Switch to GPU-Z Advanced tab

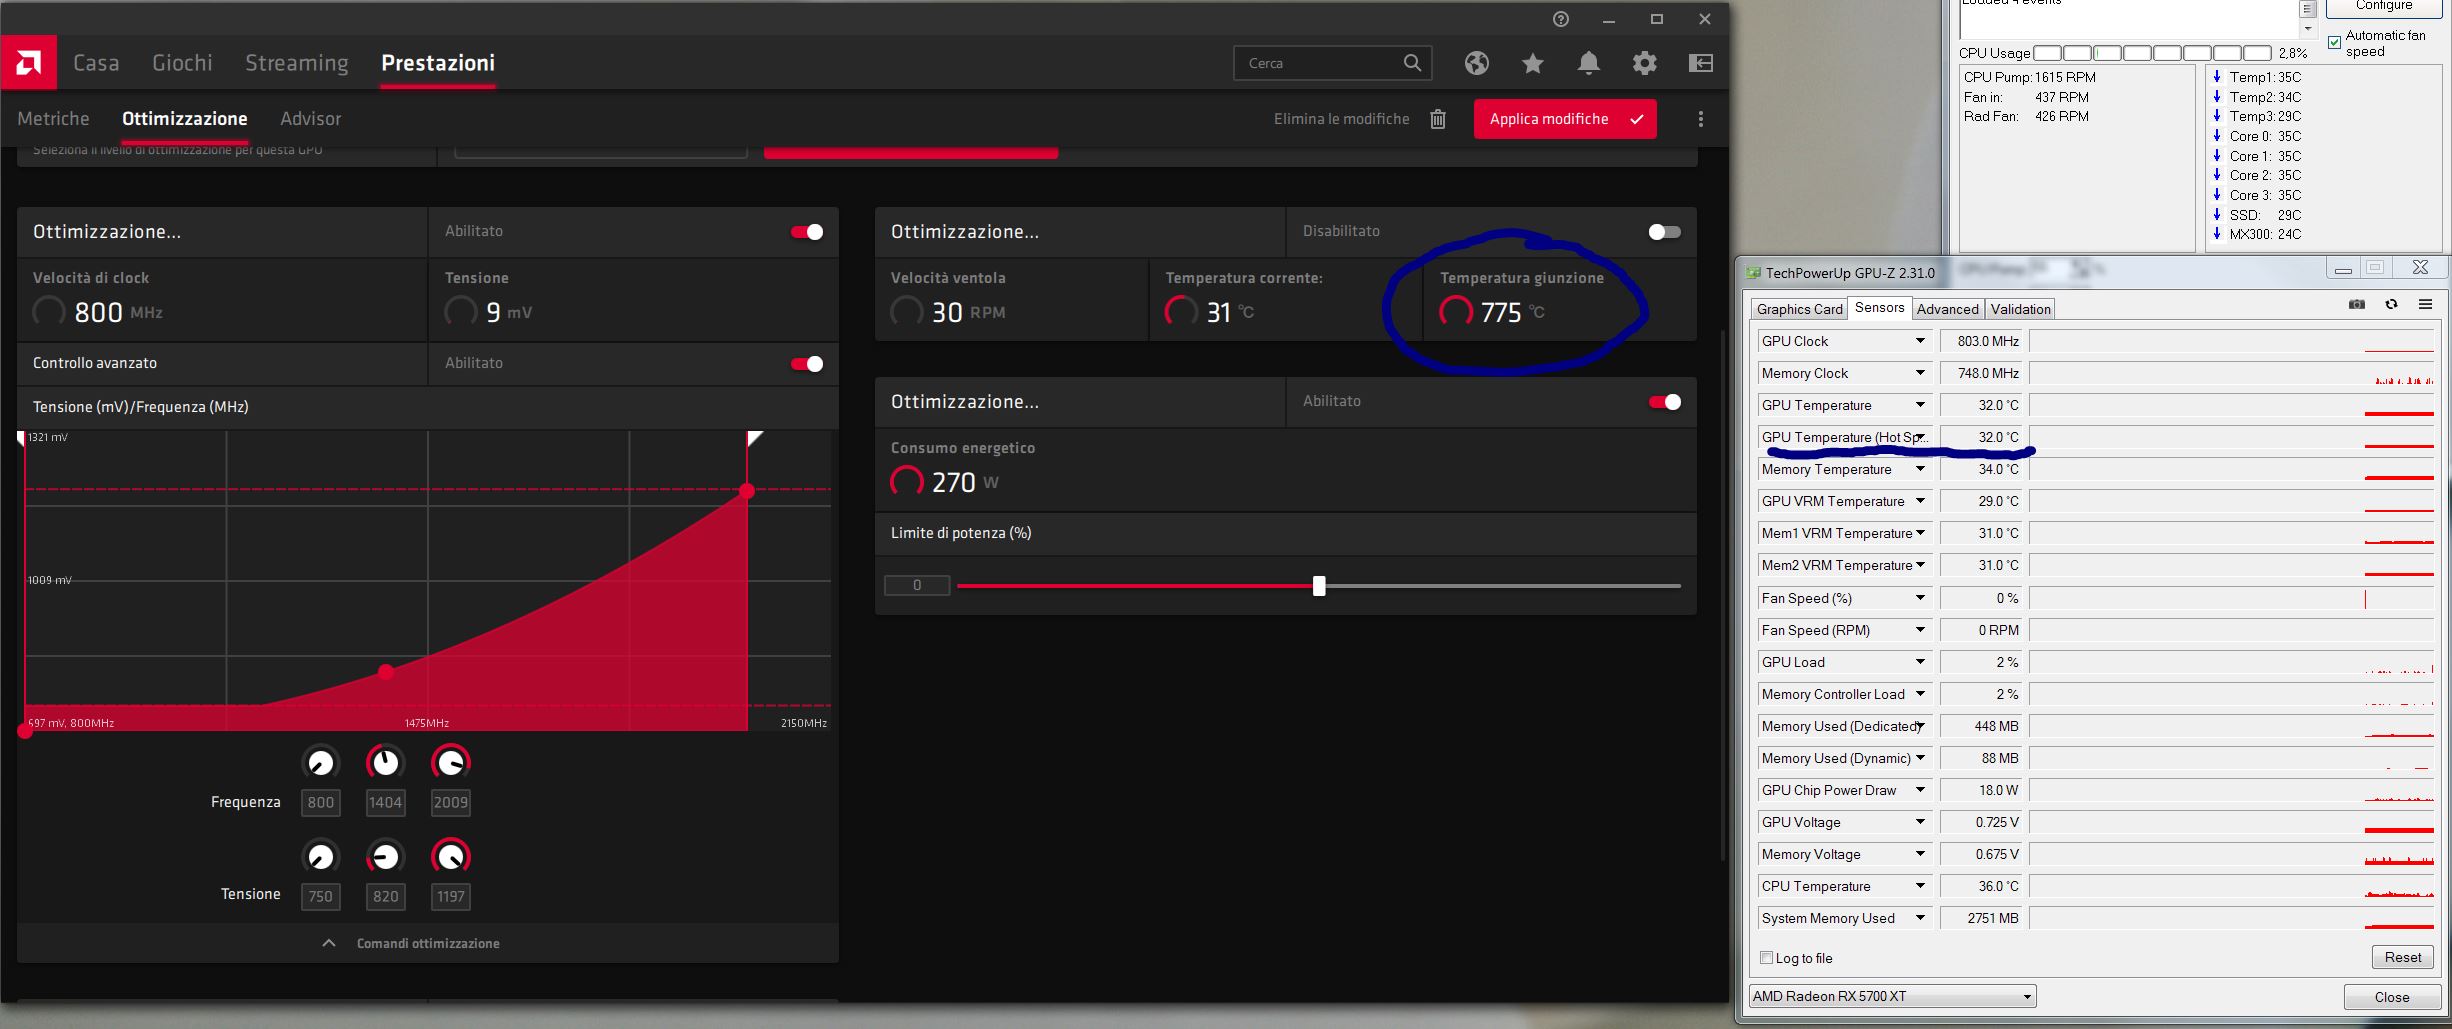pyautogui.click(x=1947, y=309)
